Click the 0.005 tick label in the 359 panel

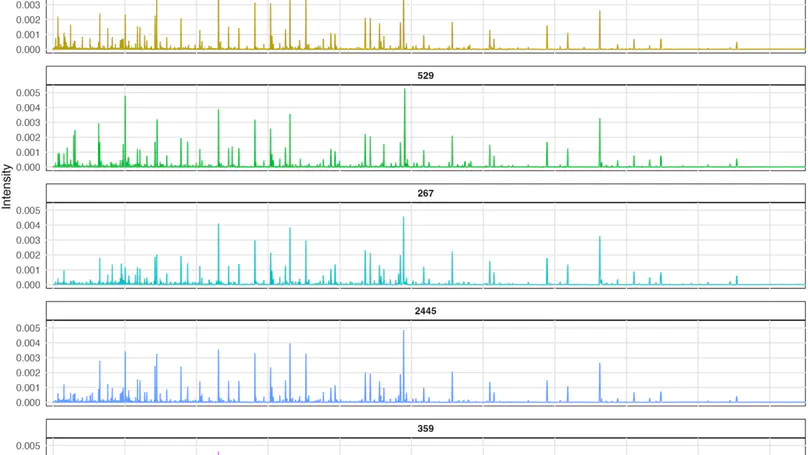coord(28,446)
